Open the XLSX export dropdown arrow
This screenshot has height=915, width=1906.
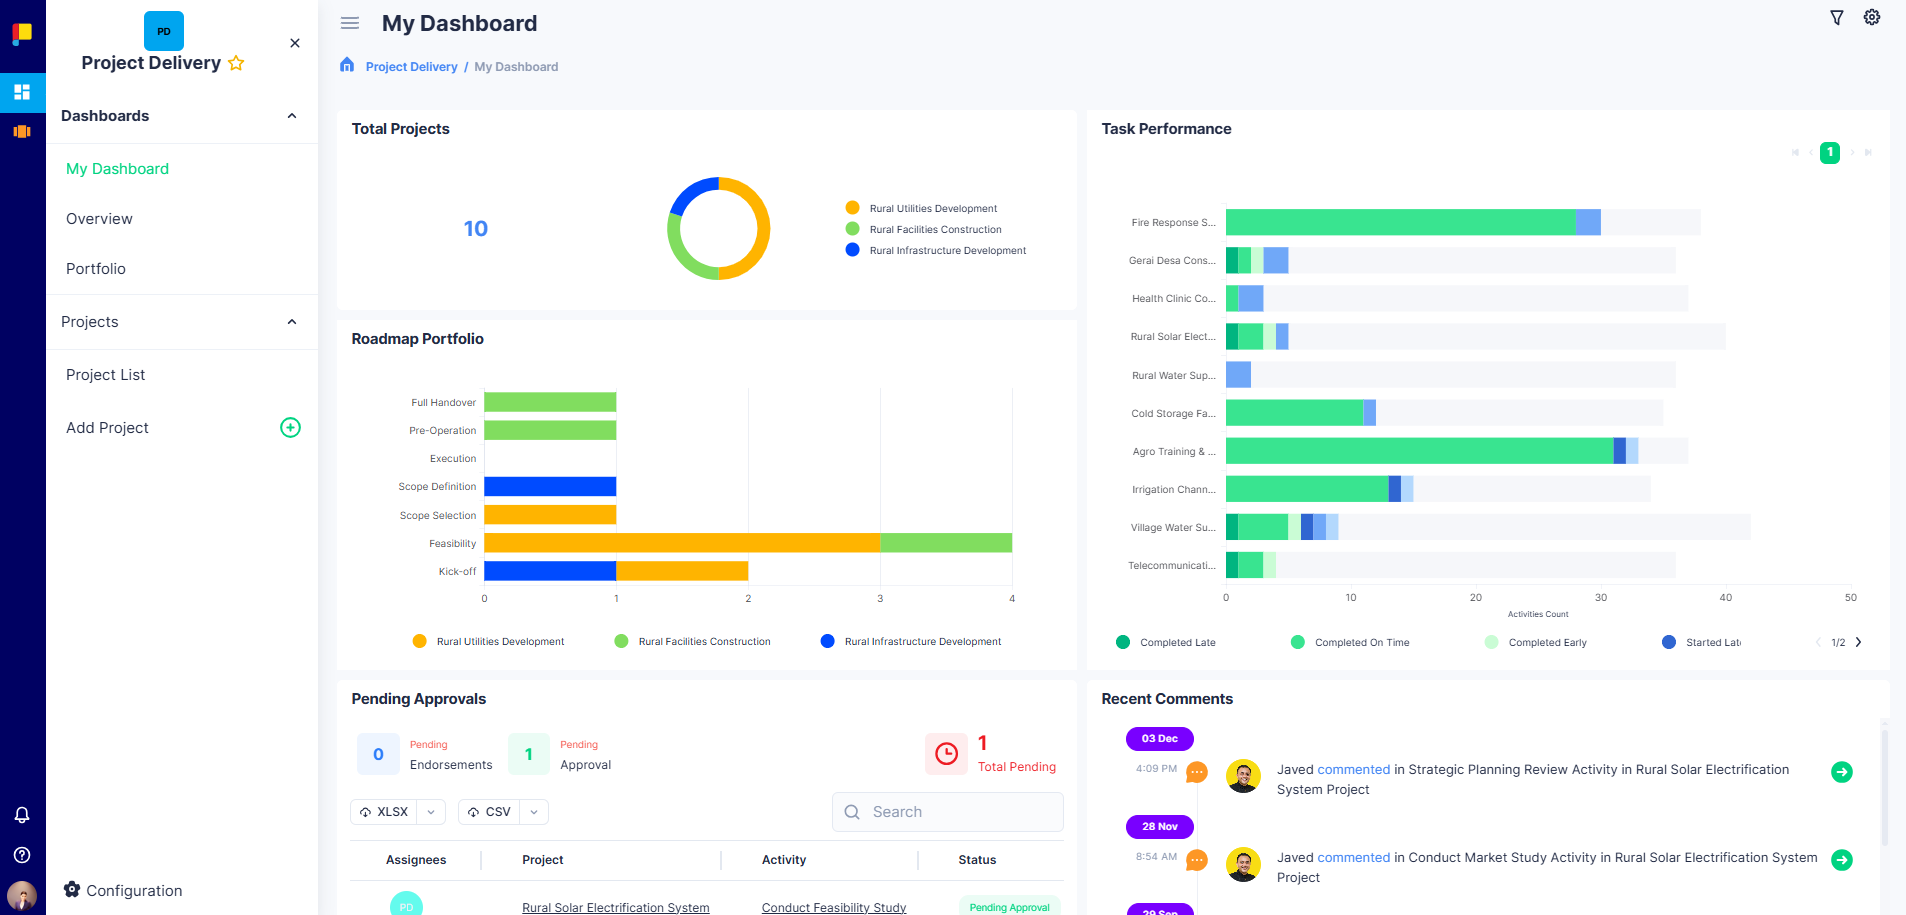pyautogui.click(x=431, y=812)
